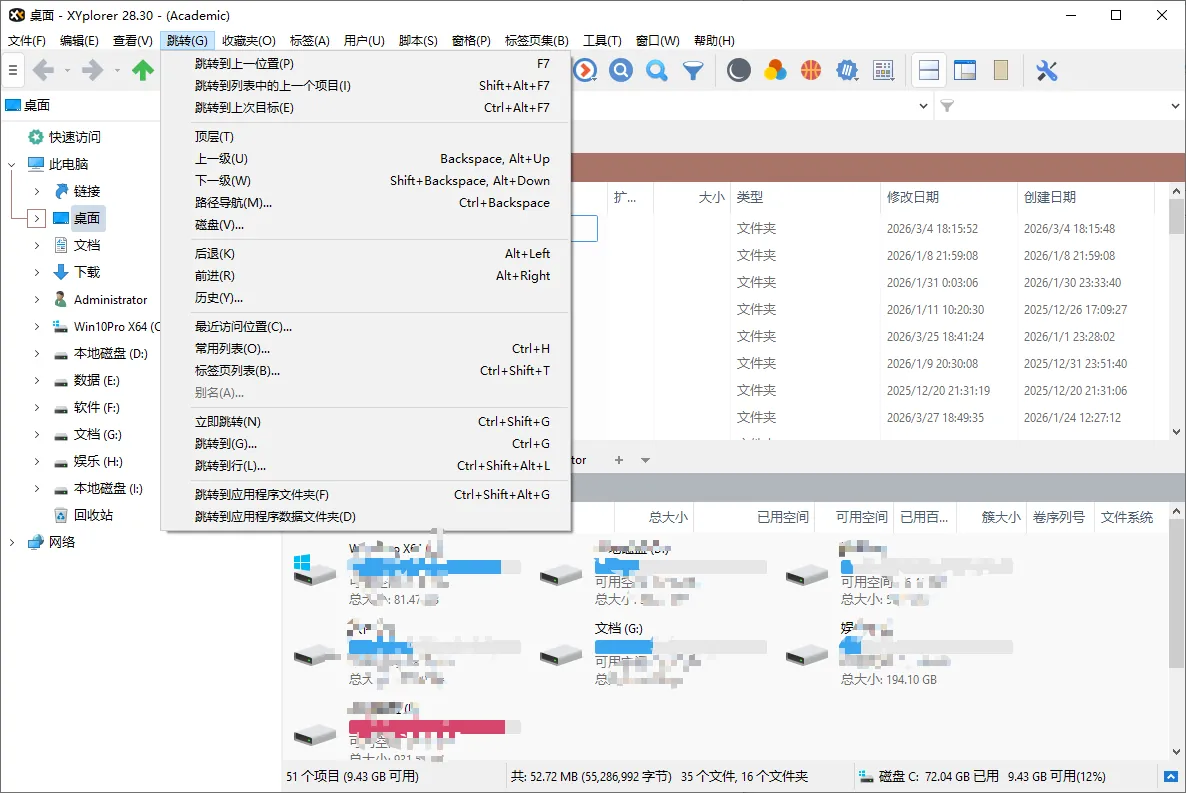Click the color filters icon
This screenshot has width=1186, height=793.
[x=775, y=70]
